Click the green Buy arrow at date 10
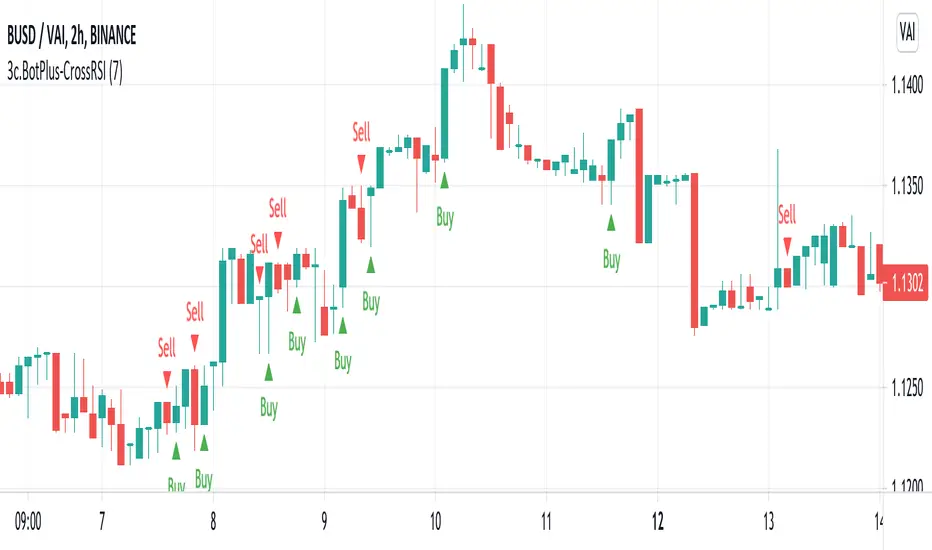This screenshot has width=932, height=550. tap(444, 180)
